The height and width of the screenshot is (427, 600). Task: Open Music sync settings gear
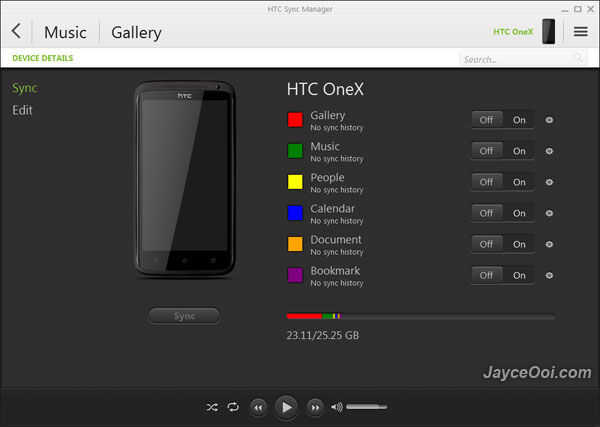(549, 151)
